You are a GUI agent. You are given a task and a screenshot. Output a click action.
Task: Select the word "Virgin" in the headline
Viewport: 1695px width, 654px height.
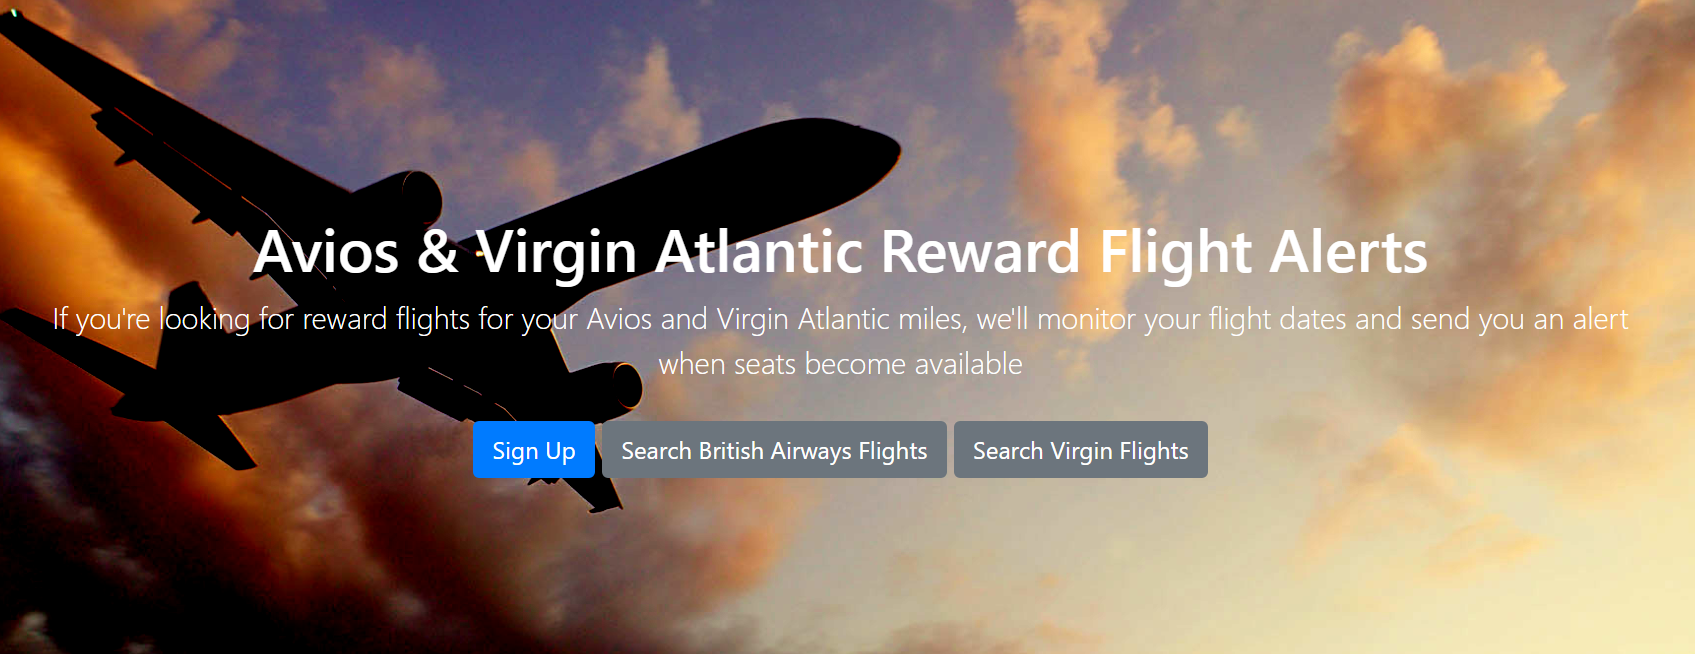coord(556,253)
